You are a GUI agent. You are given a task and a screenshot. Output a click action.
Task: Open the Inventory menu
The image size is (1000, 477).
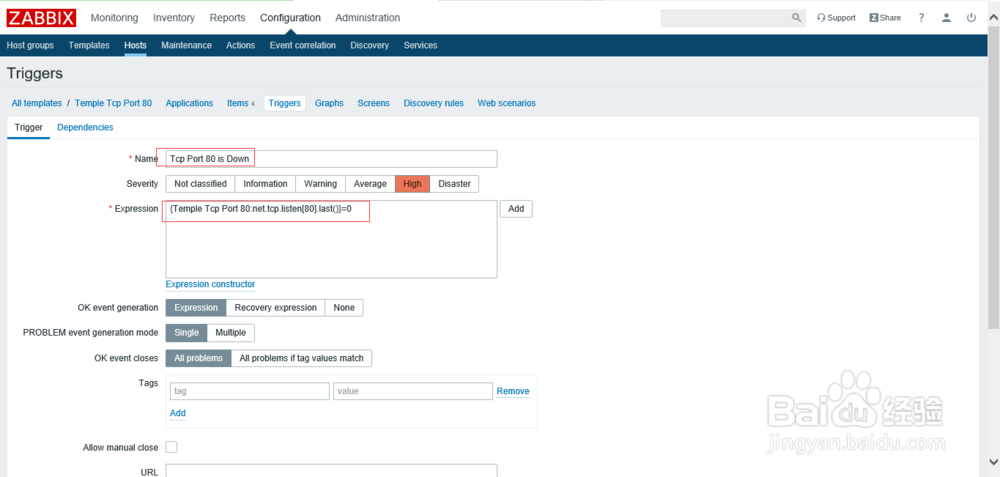tap(174, 18)
